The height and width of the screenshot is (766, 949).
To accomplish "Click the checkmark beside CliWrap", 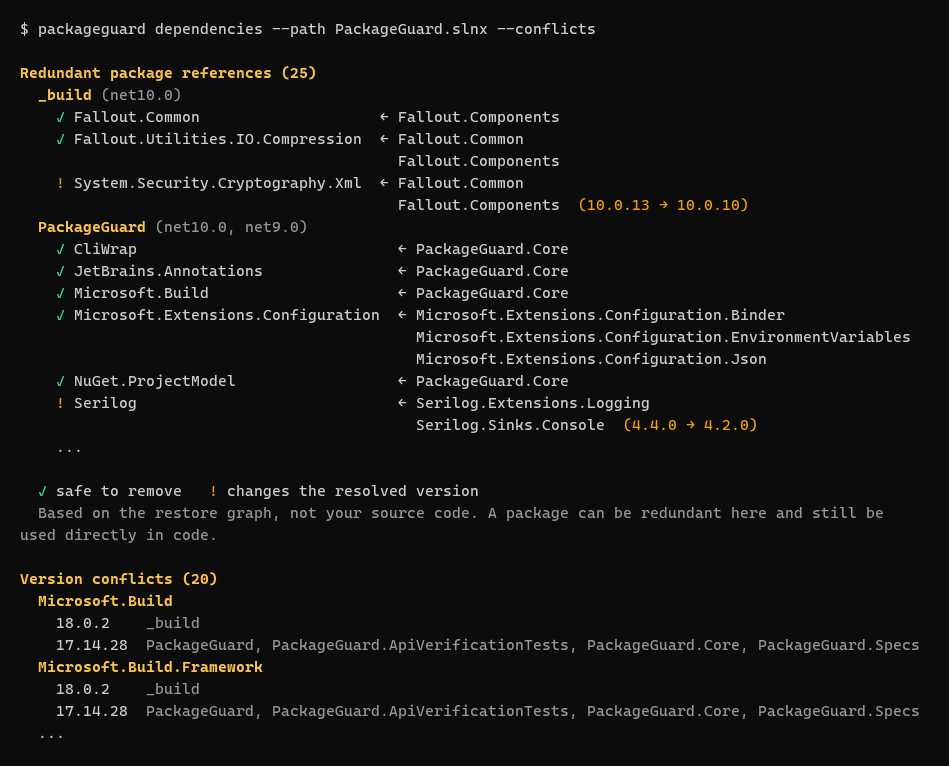I will (61, 249).
